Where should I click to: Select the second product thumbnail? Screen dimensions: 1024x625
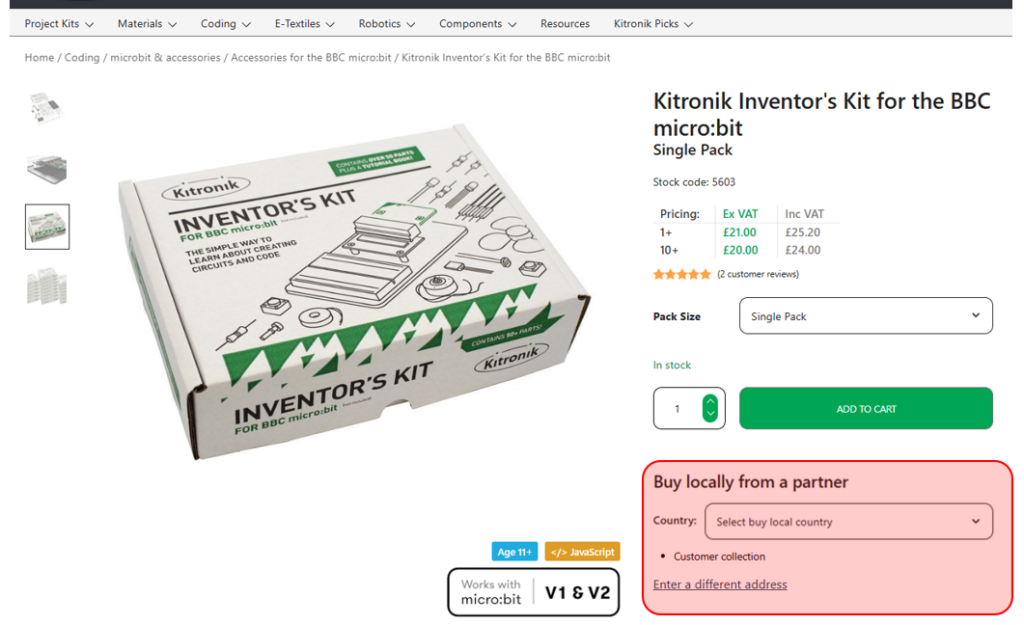pyautogui.click(x=47, y=167)
